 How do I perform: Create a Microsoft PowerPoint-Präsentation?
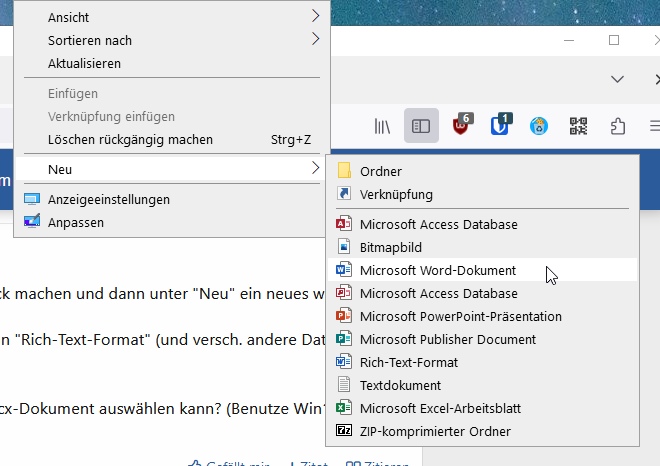click(x=482, y=317)
